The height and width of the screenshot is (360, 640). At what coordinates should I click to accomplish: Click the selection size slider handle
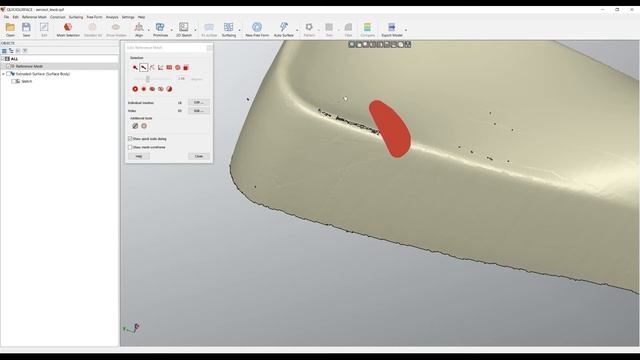[148, 79]
